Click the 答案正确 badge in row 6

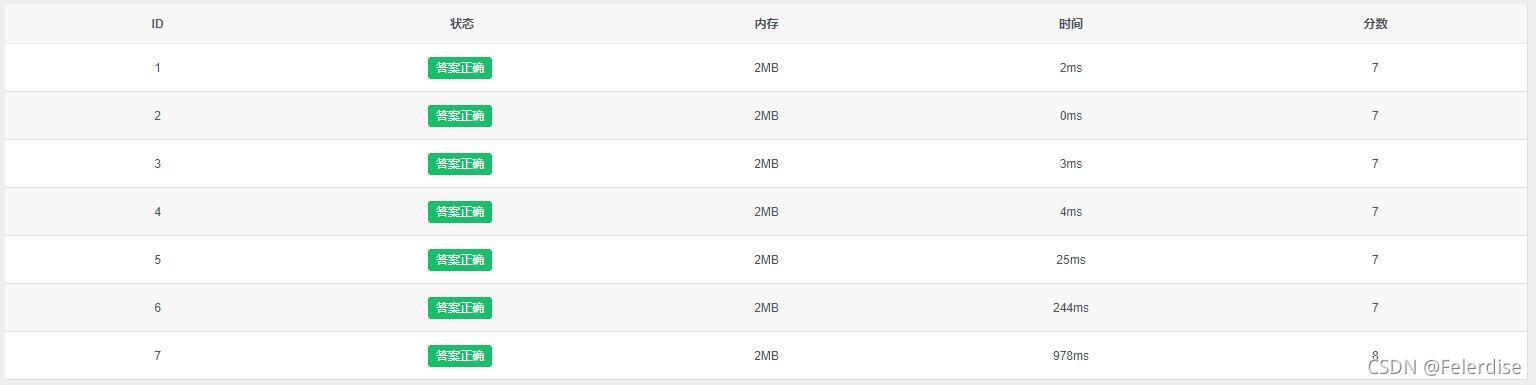coord(460,308)
